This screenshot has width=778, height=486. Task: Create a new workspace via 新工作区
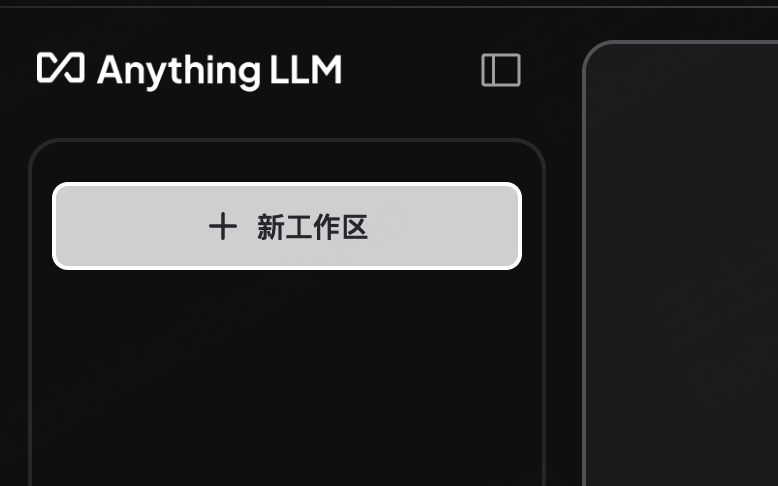(x=287, y=226)
